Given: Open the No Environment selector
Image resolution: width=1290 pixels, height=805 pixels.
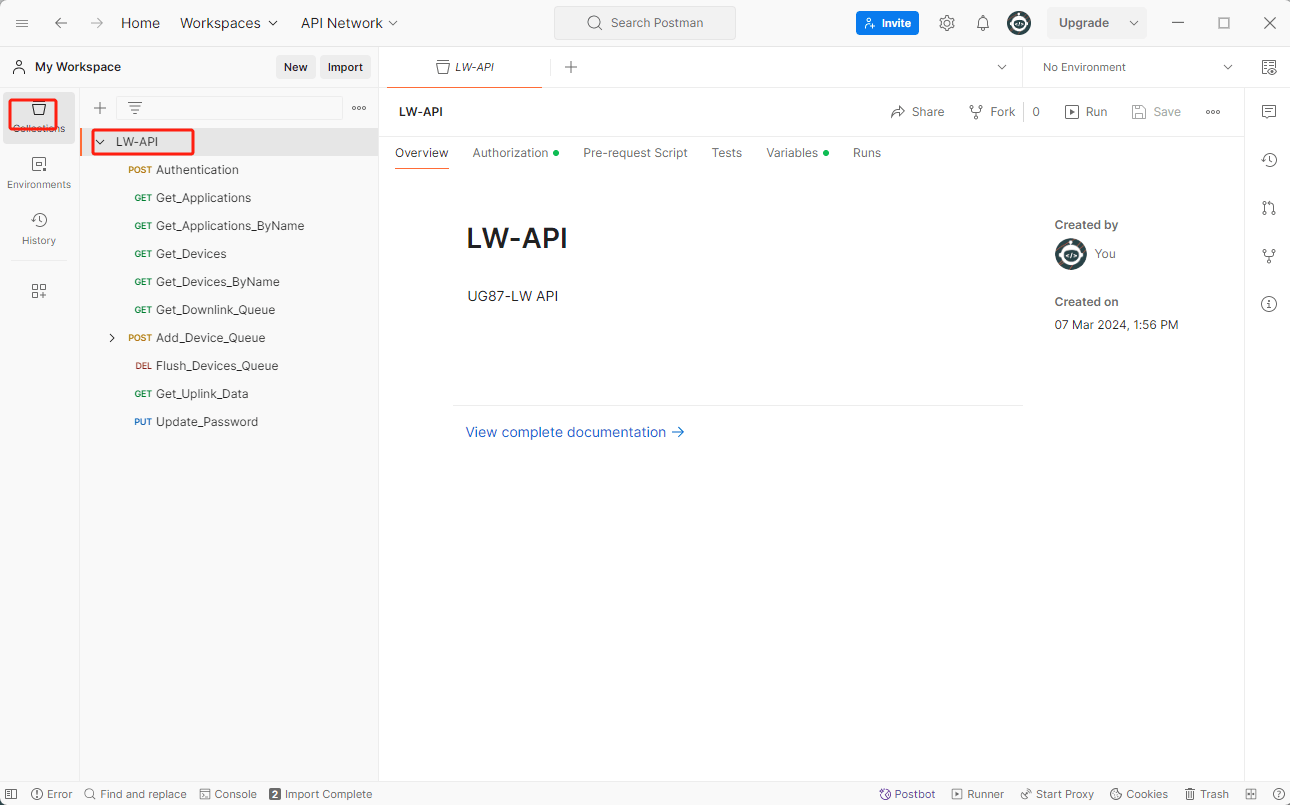Looking at the screenshot, I should click(x=1138, y=67).
